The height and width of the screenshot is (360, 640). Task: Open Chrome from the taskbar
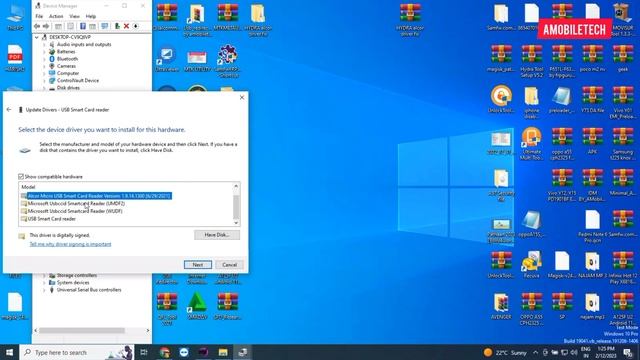click(x=164, y=352)
